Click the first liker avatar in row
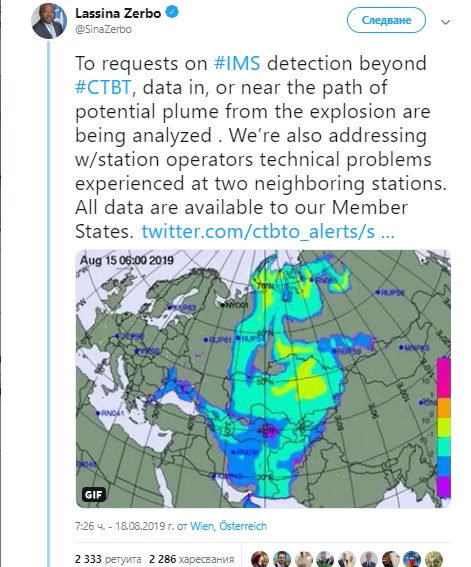 [260, 559]
